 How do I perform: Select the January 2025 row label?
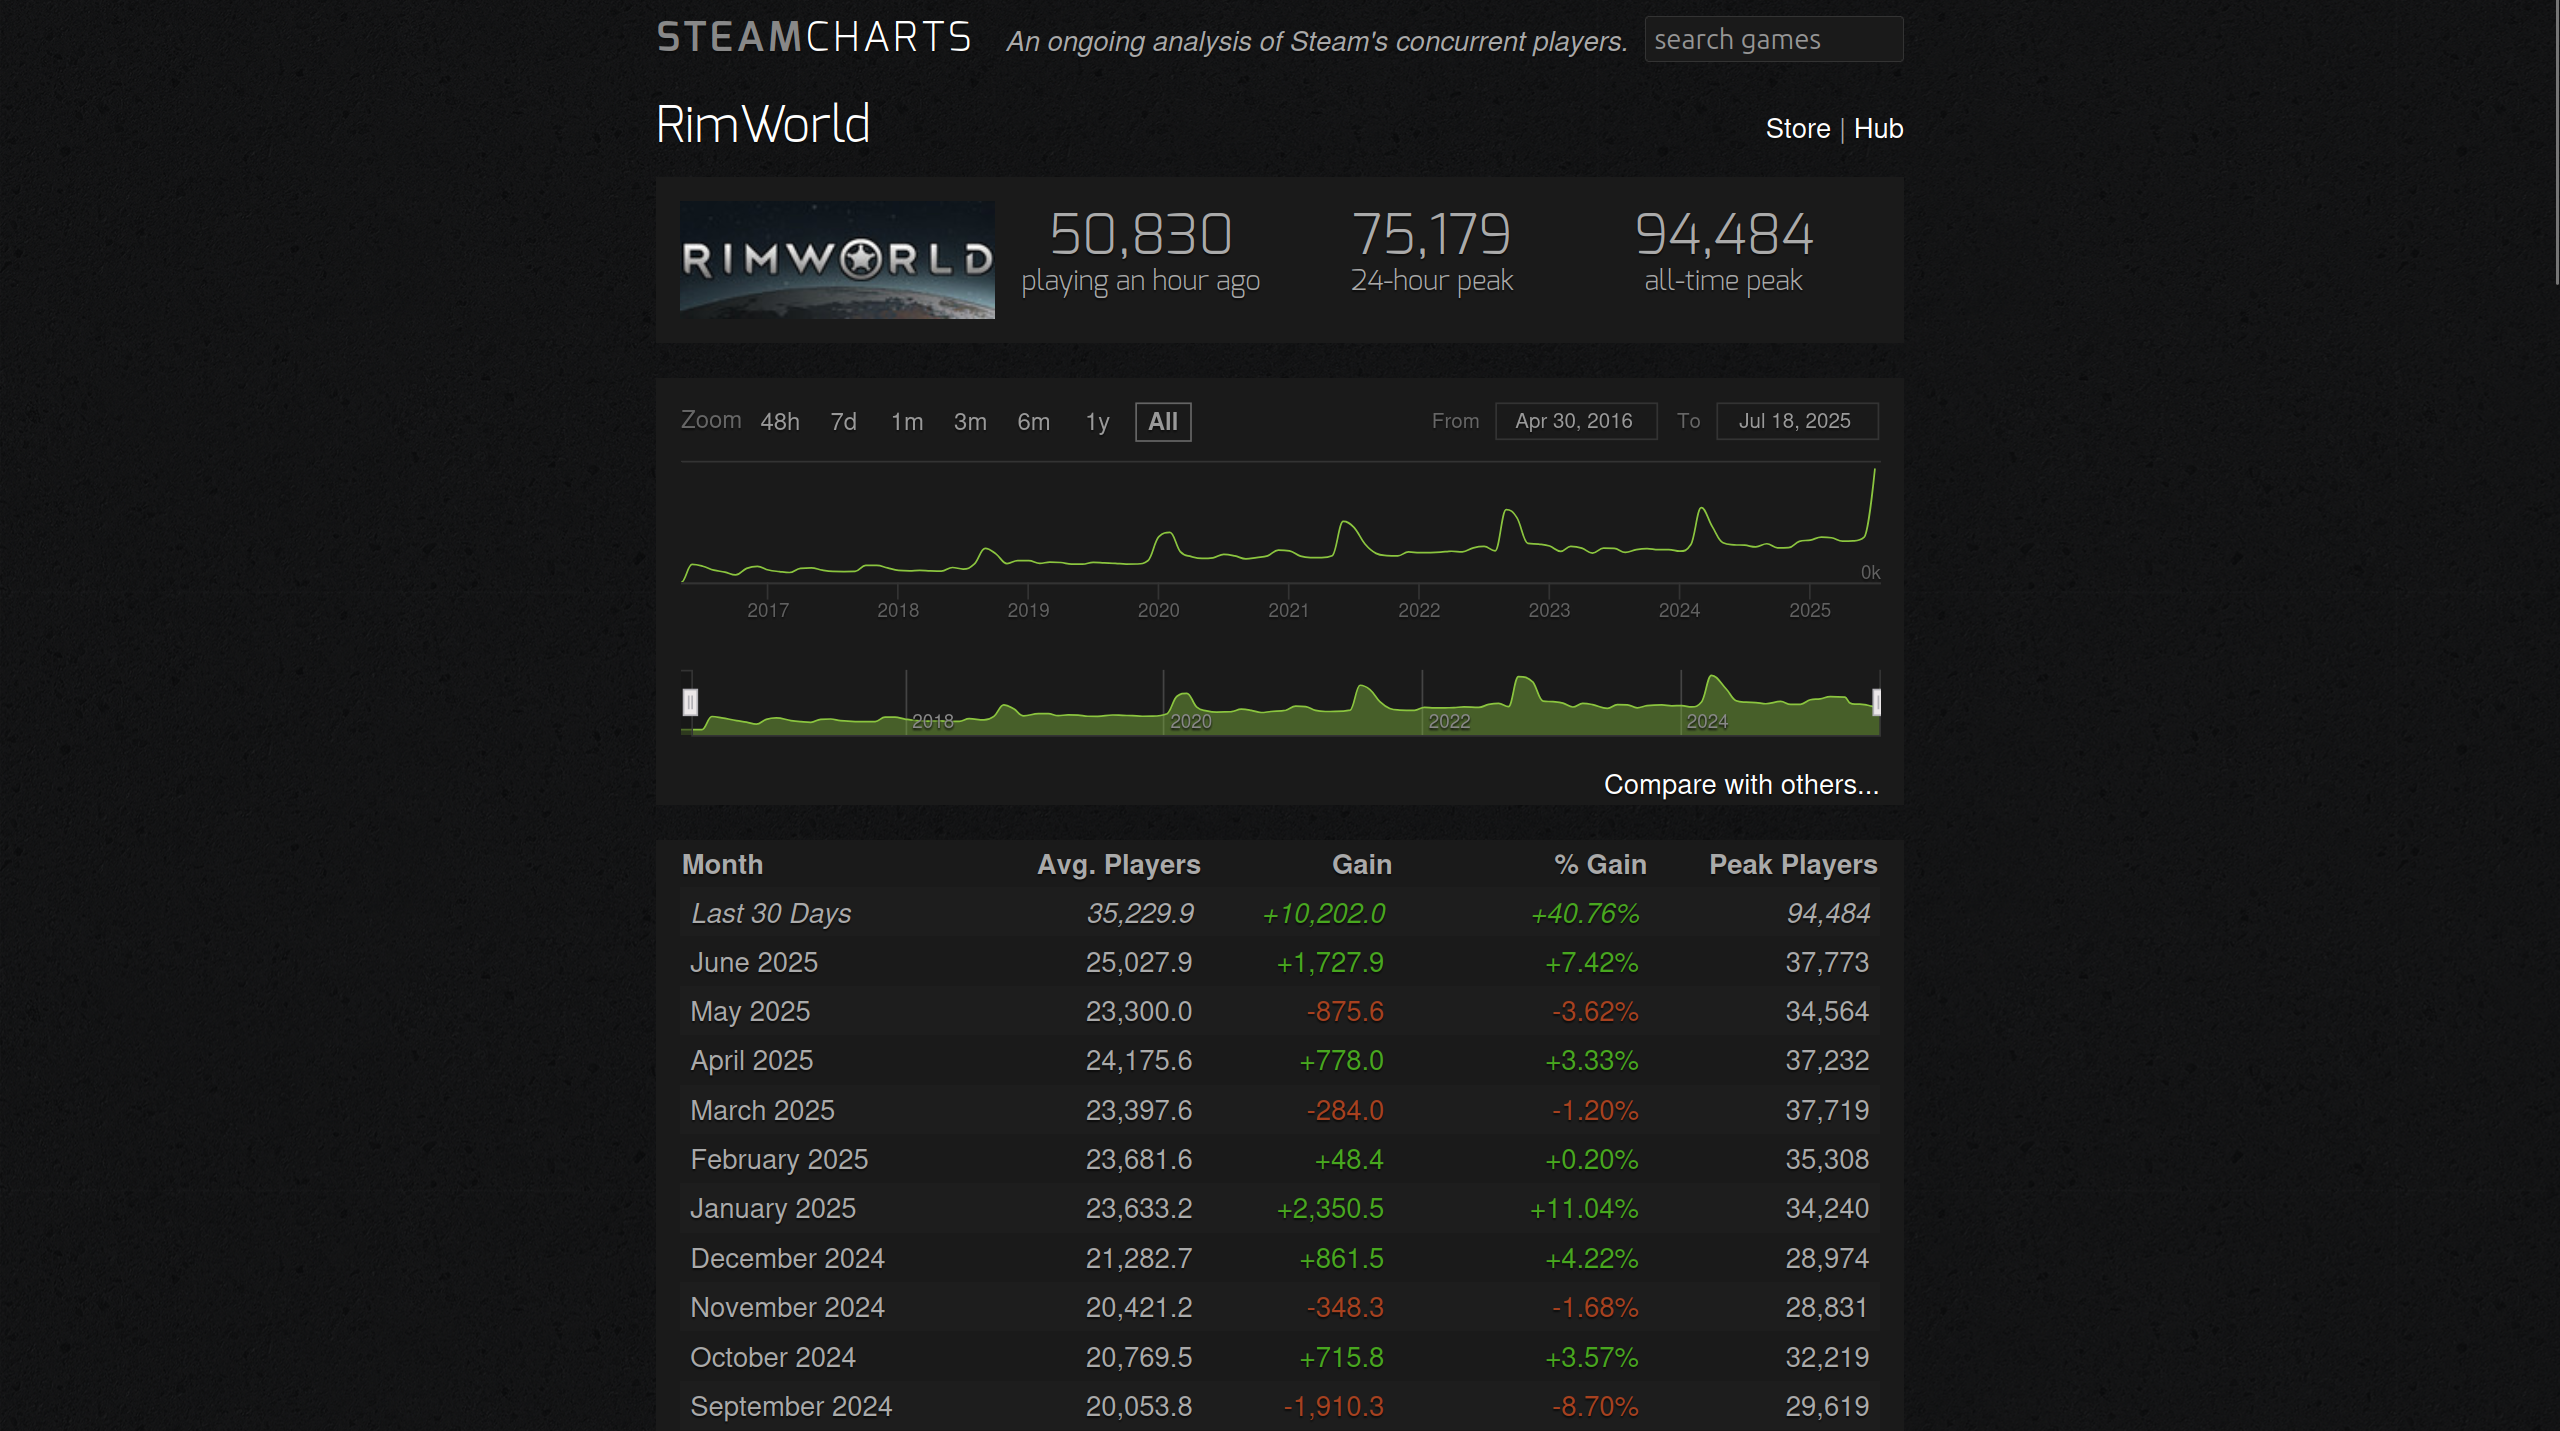tap(773, 1209)
